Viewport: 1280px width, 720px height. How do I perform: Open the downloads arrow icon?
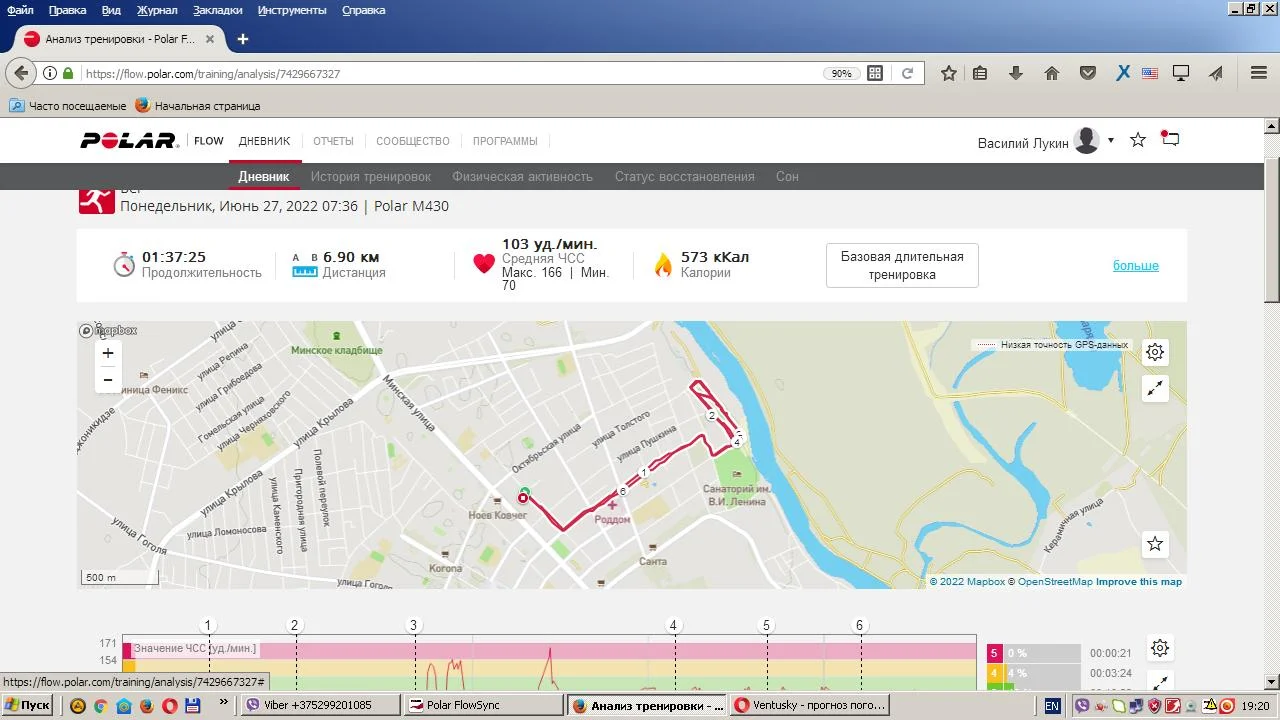pos(1016,73)
